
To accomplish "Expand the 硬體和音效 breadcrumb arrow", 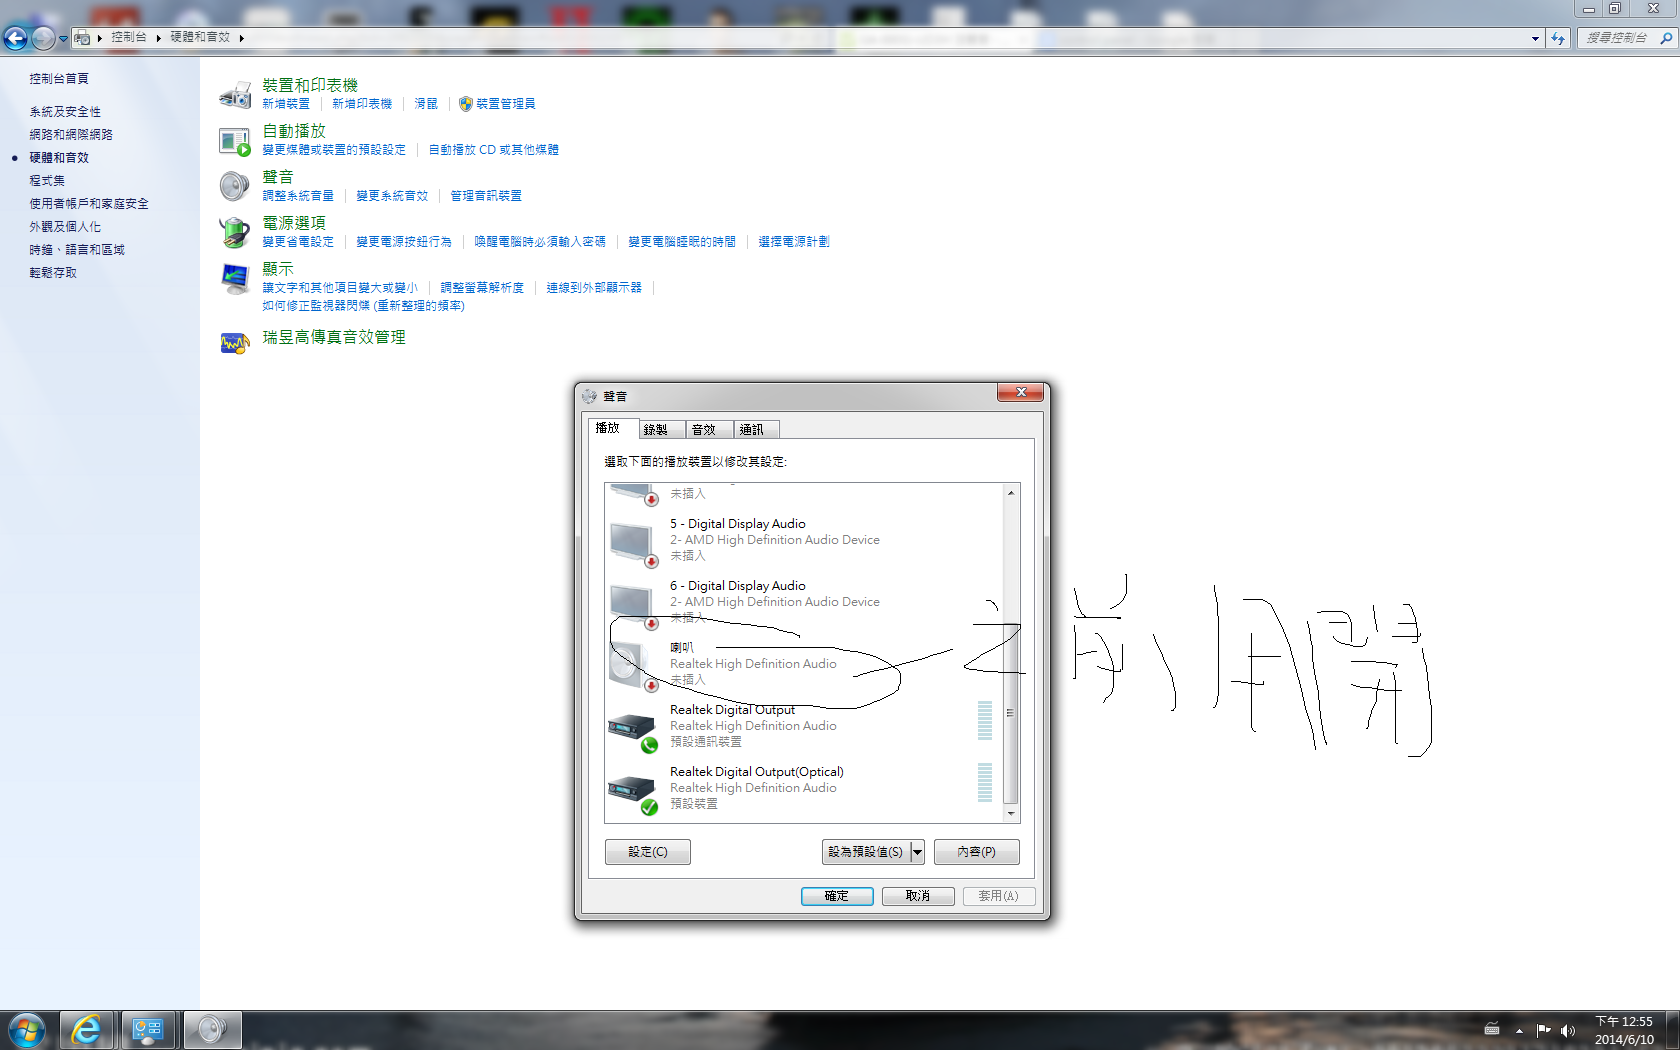I will (241, 38).
